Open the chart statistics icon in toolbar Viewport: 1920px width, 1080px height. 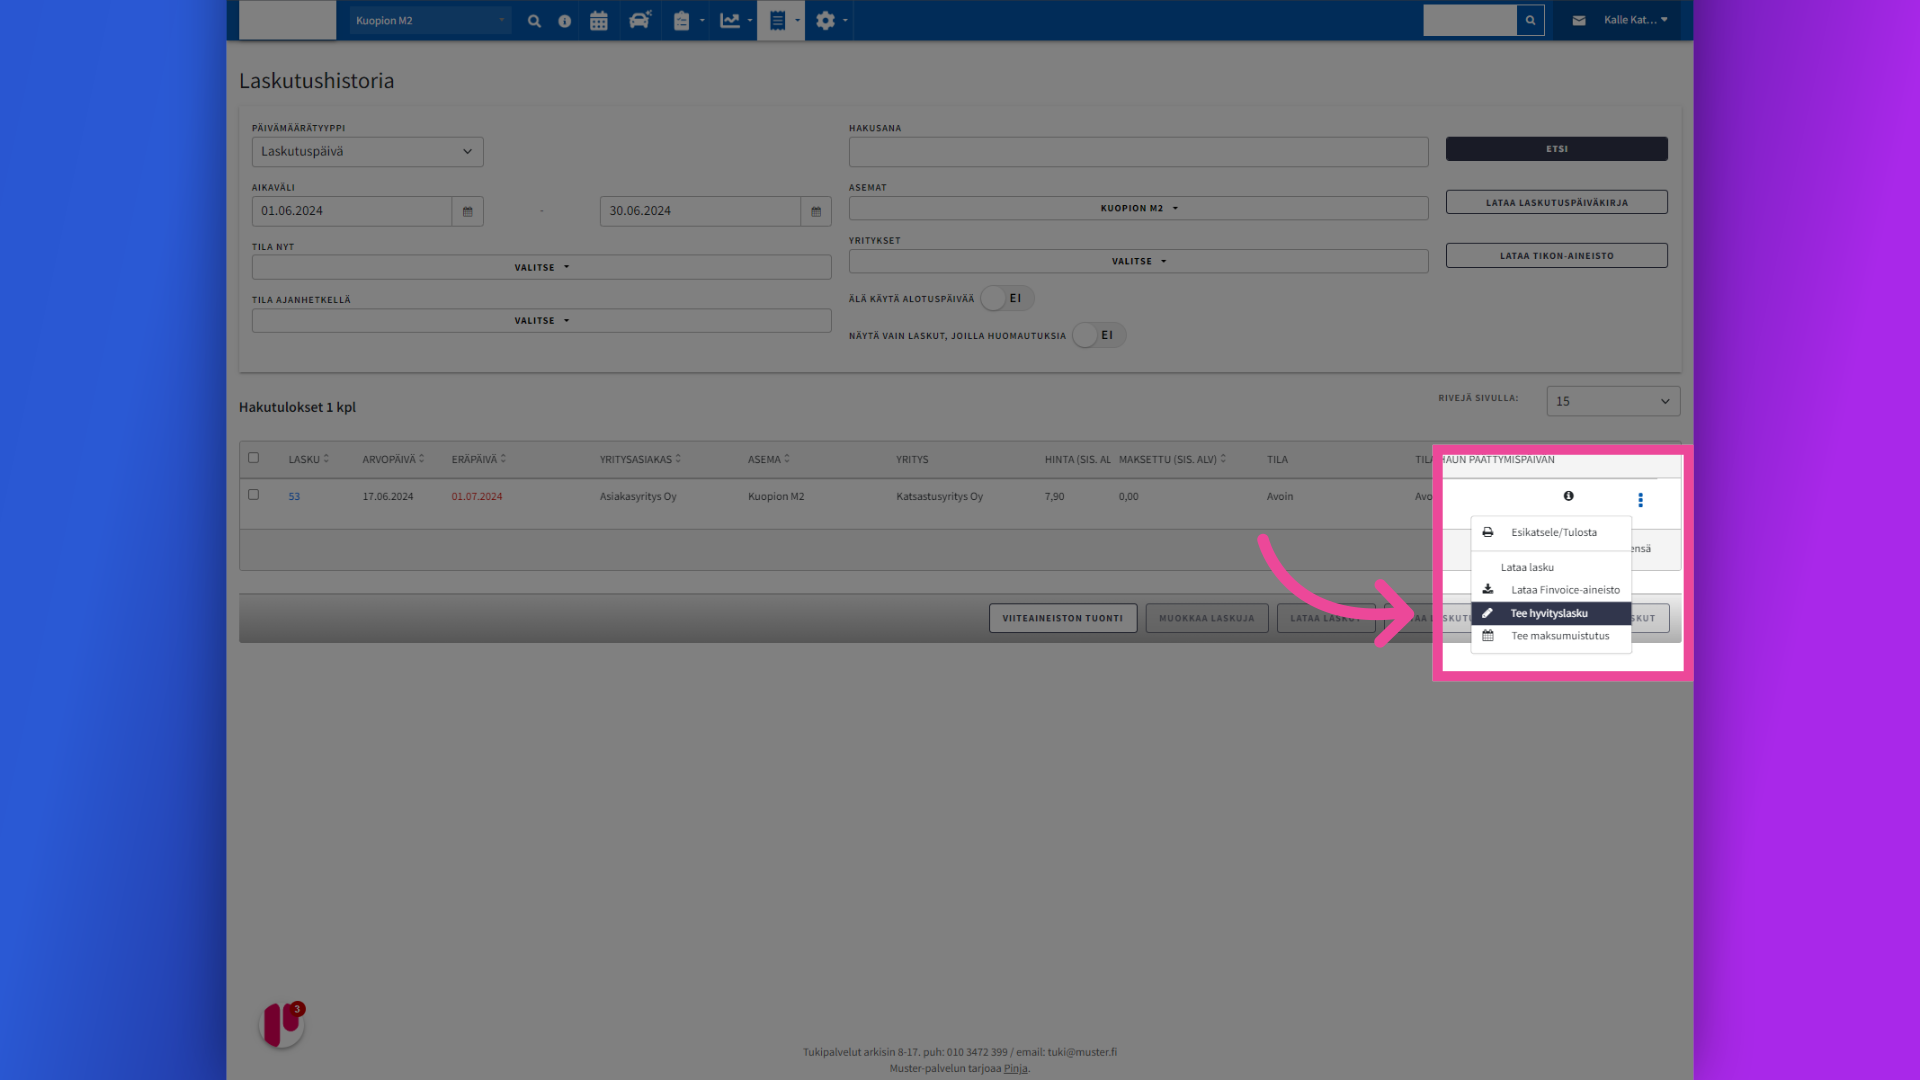[x=730, y=20]
